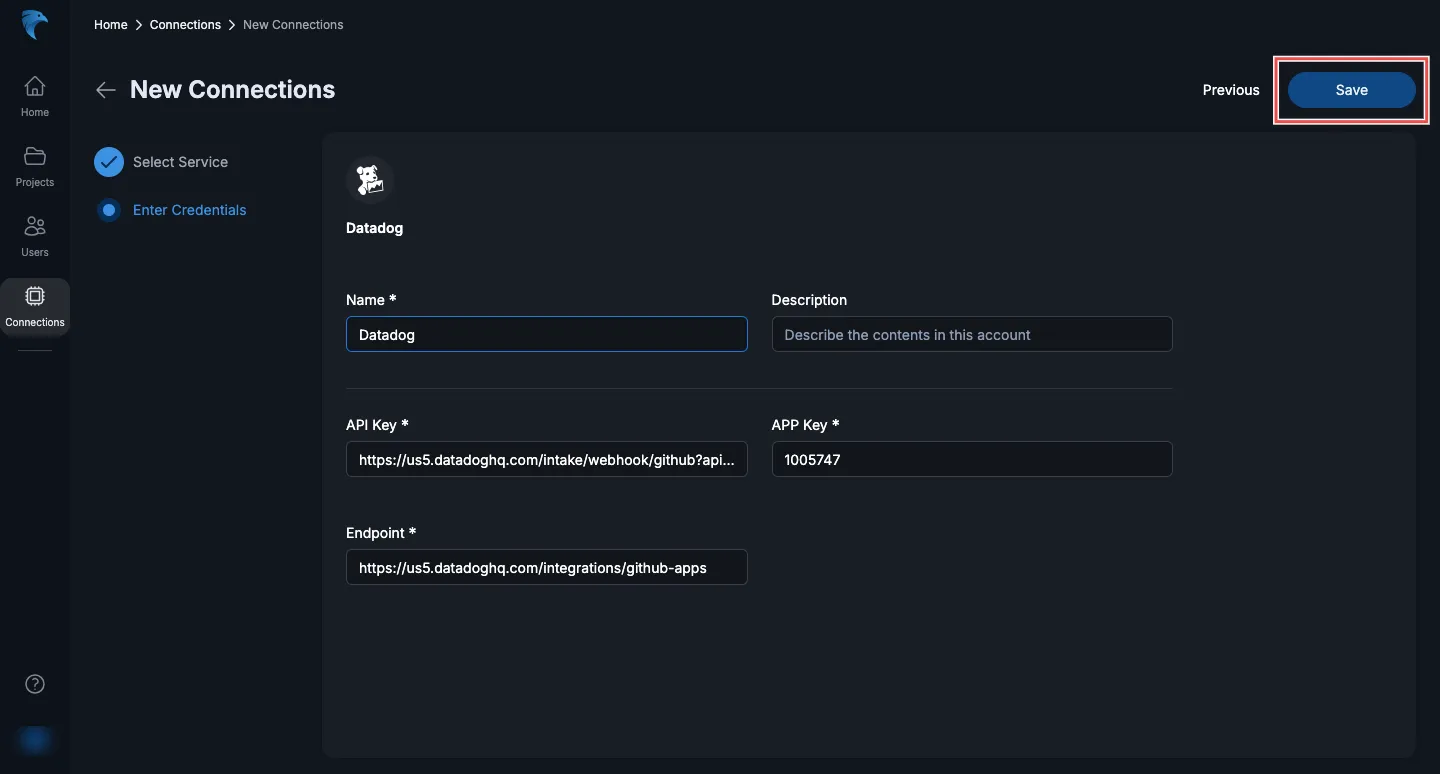Screen dimensions: 1440x774
Task: Focus the Name input field
Action: 546,334
